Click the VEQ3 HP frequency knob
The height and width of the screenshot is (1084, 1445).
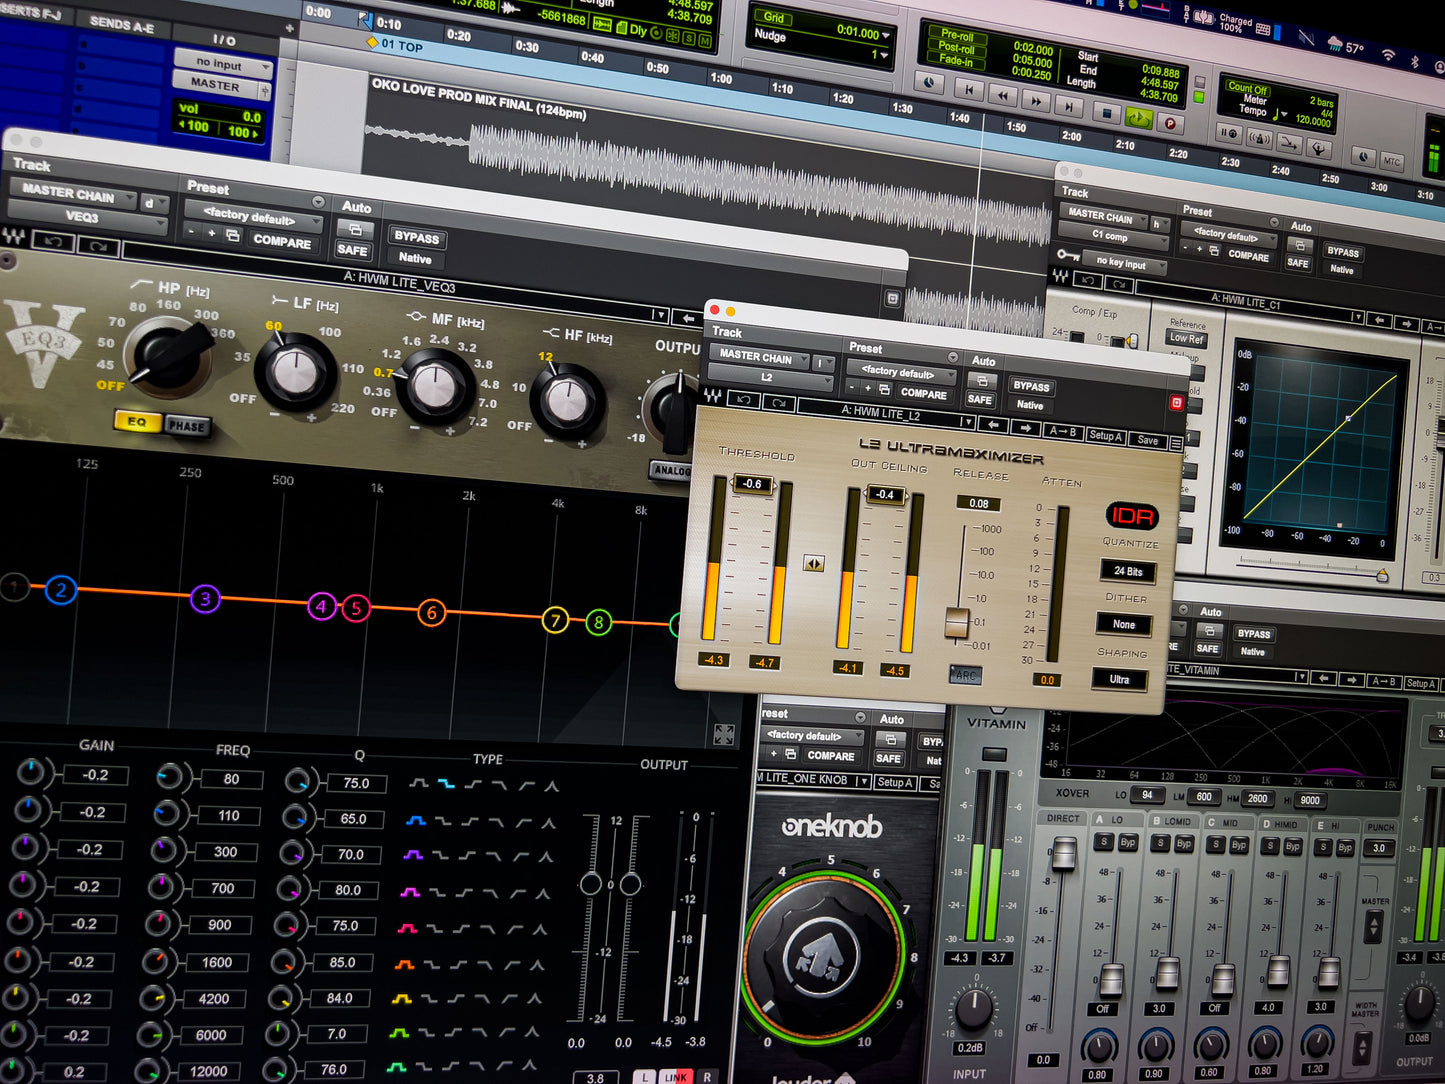pyautogui.click(x=165, y=355)
